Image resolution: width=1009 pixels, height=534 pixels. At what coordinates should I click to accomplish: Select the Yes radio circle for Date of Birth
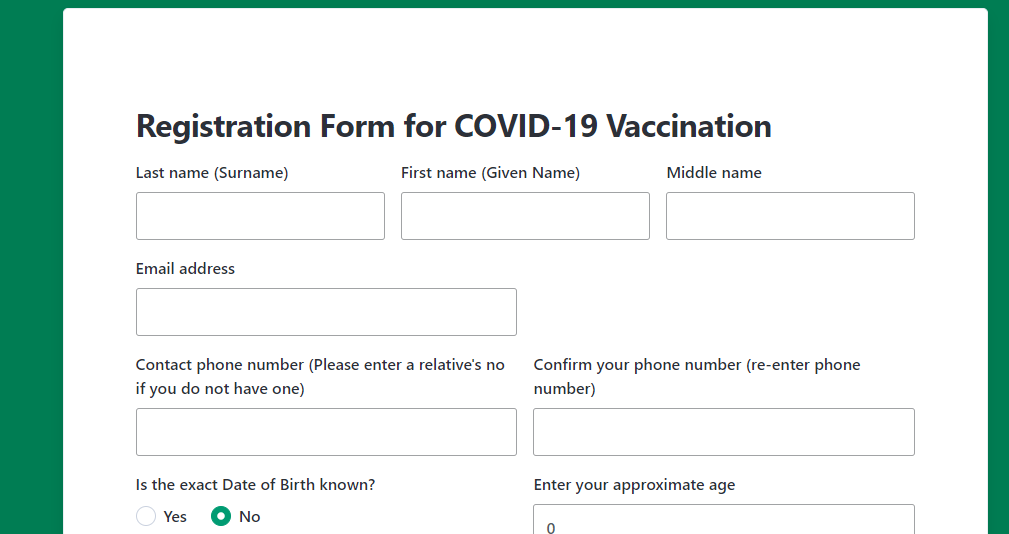tap(146, 516)
